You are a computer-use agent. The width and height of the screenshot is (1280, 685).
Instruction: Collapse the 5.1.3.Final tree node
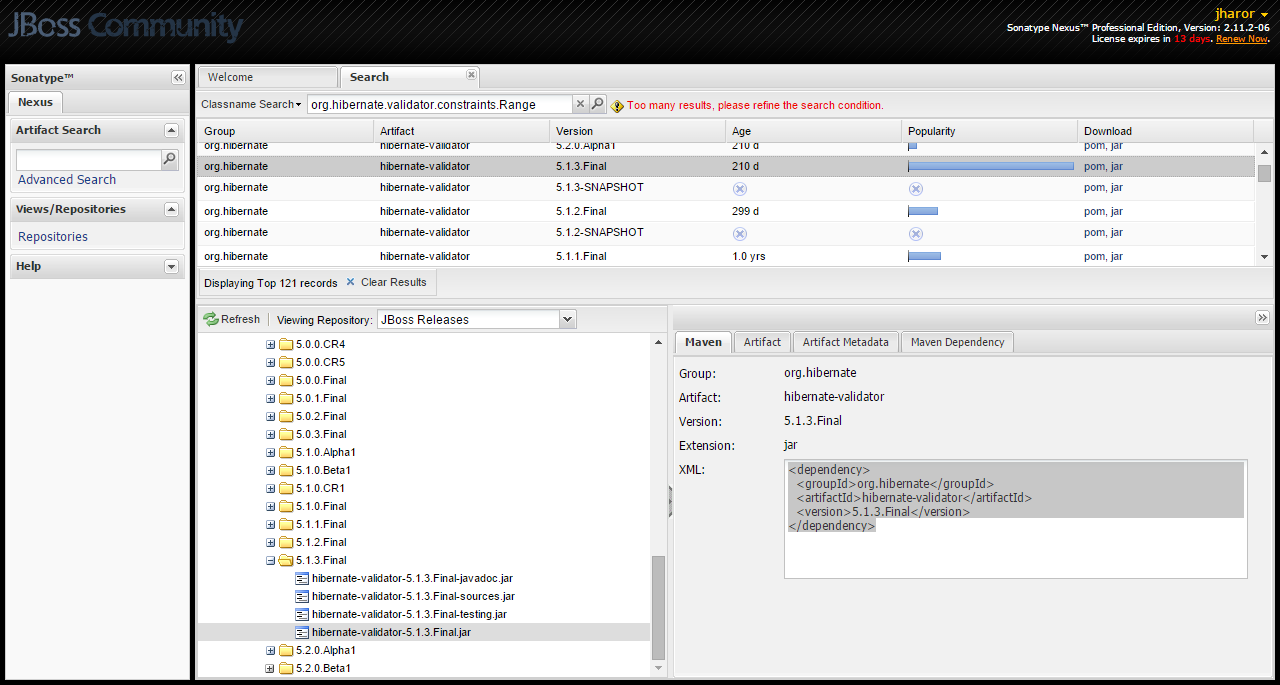(270, 560)
